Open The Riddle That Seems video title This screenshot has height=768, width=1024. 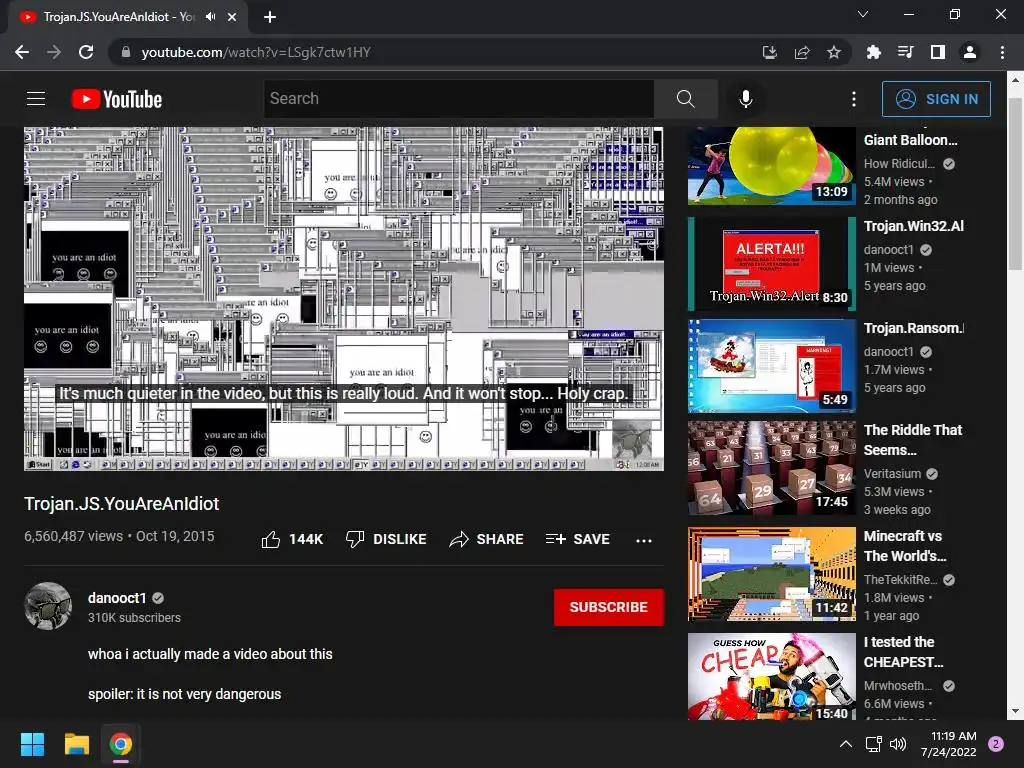[912, 440]
